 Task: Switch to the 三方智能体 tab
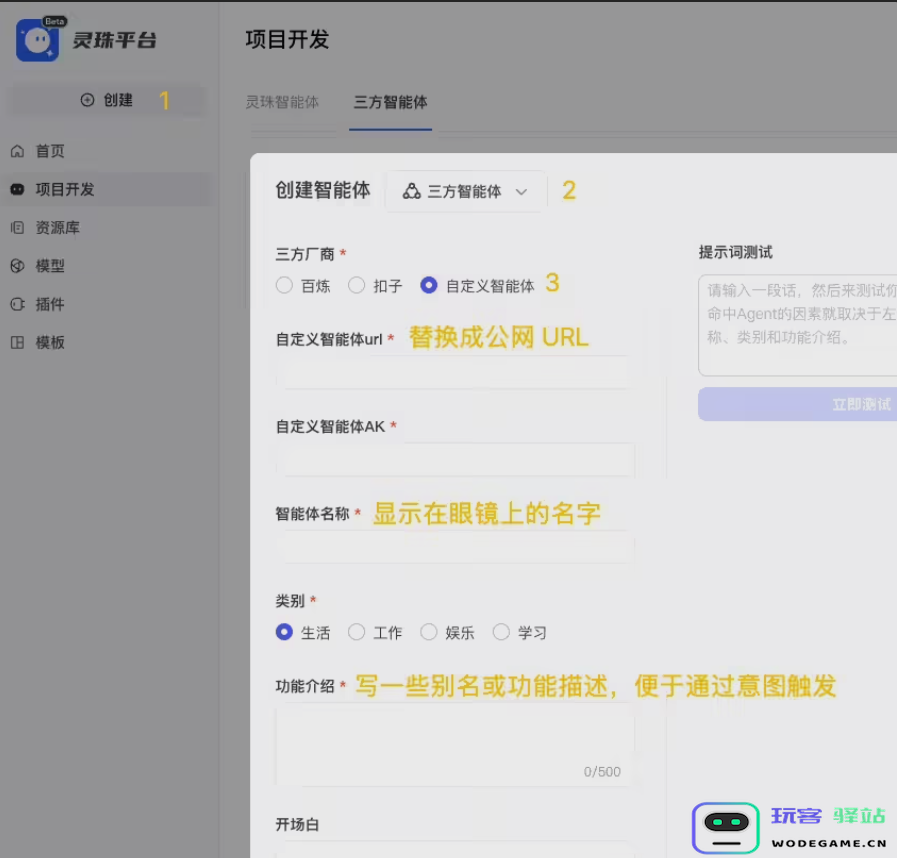coord(390,102)
